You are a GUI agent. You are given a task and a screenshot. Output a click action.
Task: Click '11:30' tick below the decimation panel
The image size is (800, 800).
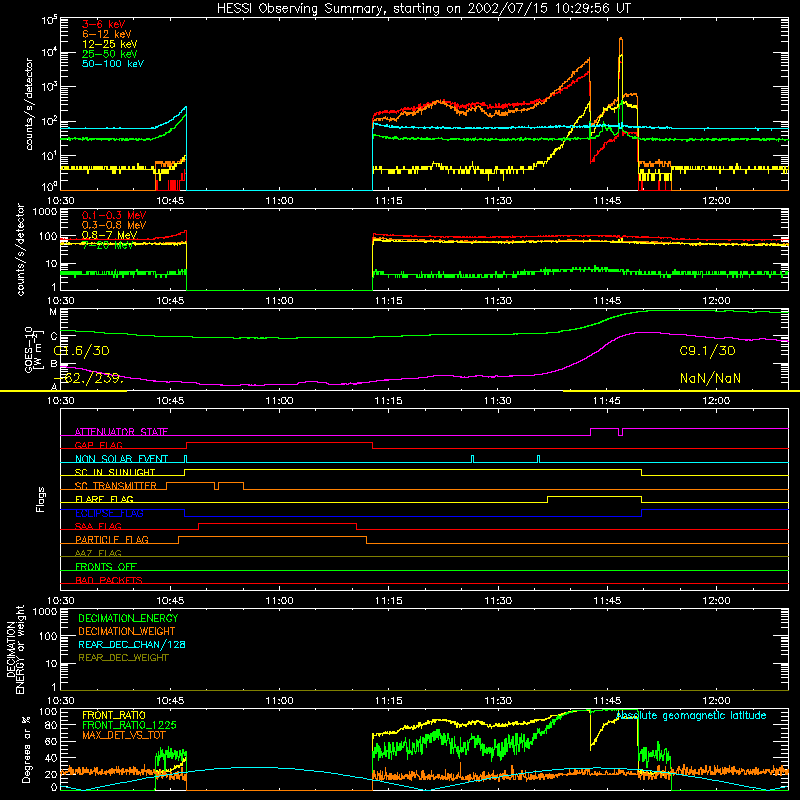498,701
